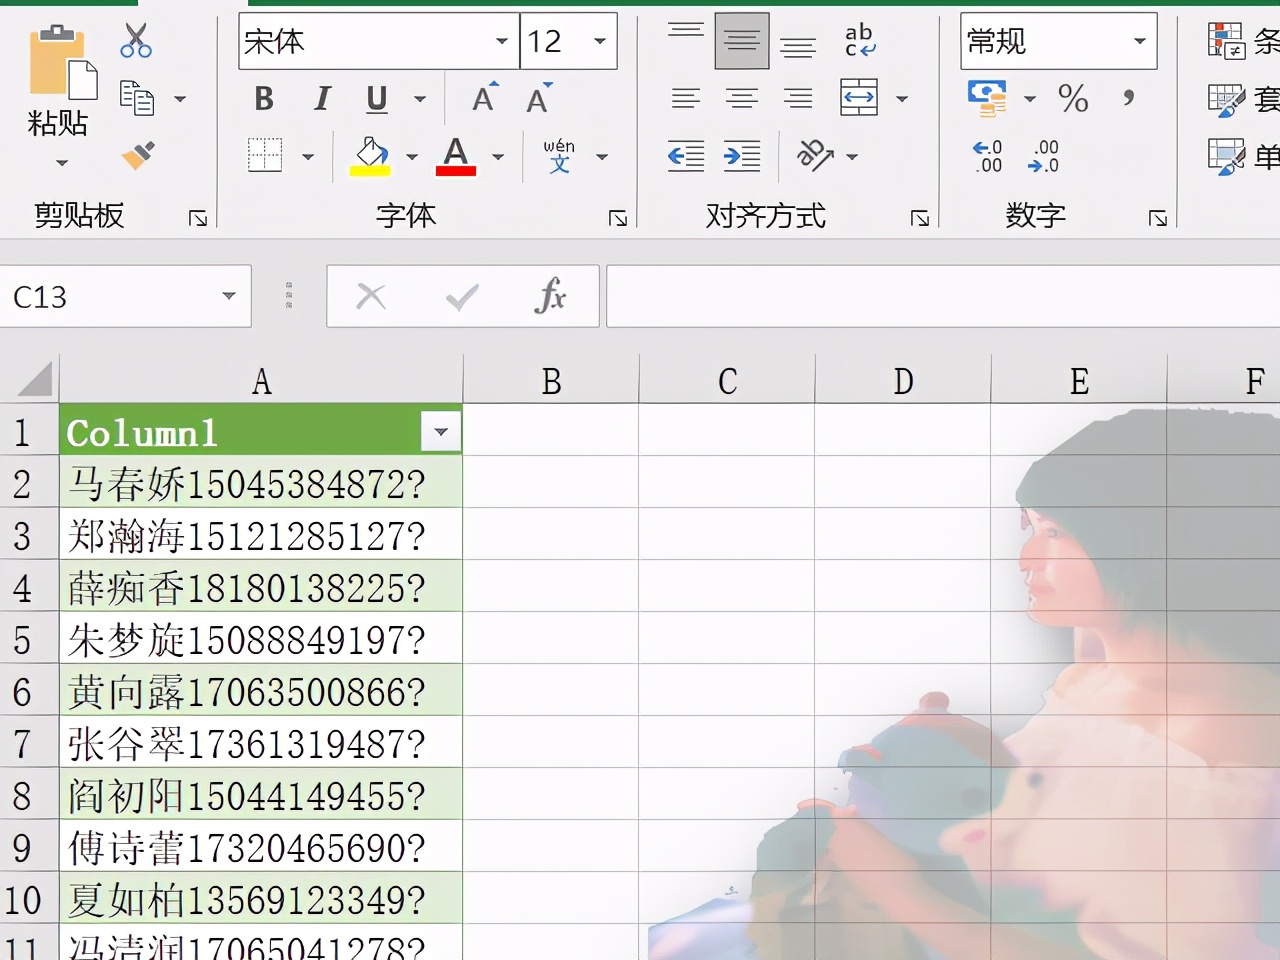Toggle middle vertical alignment
1280x960 pixels.
pos(742,41)
